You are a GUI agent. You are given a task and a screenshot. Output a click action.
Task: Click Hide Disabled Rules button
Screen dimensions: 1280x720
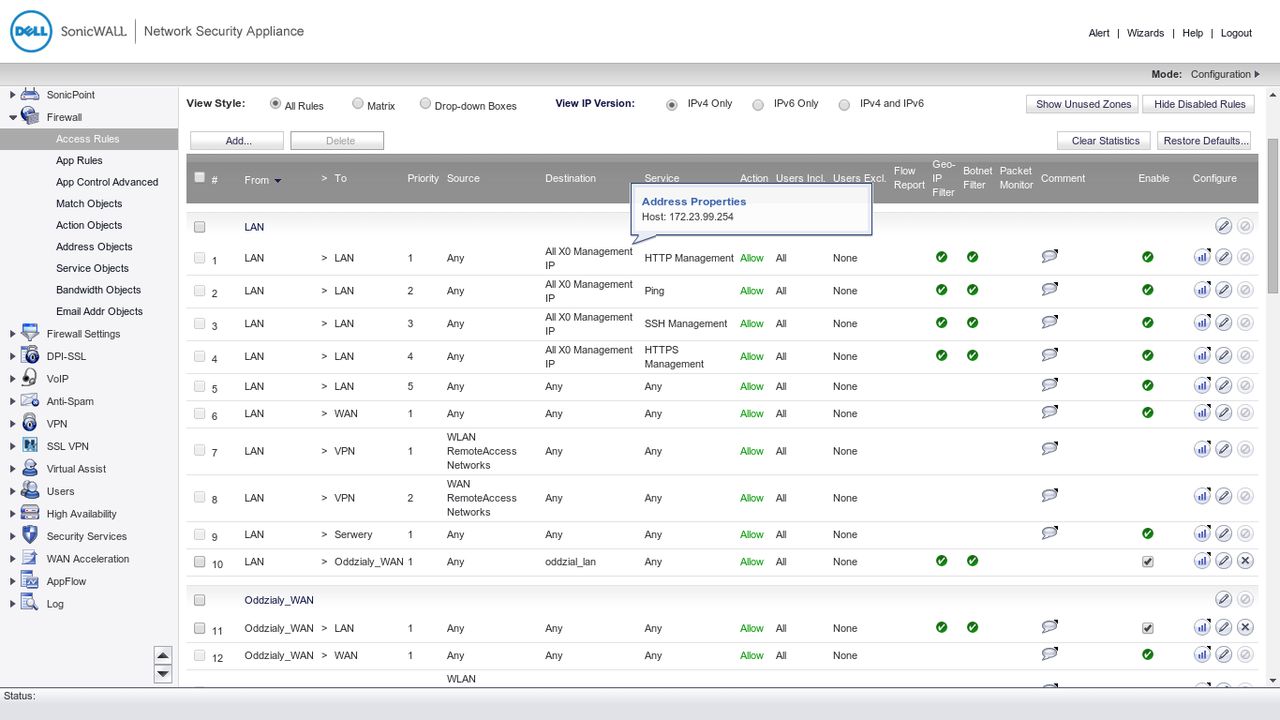coord(1200,104)
